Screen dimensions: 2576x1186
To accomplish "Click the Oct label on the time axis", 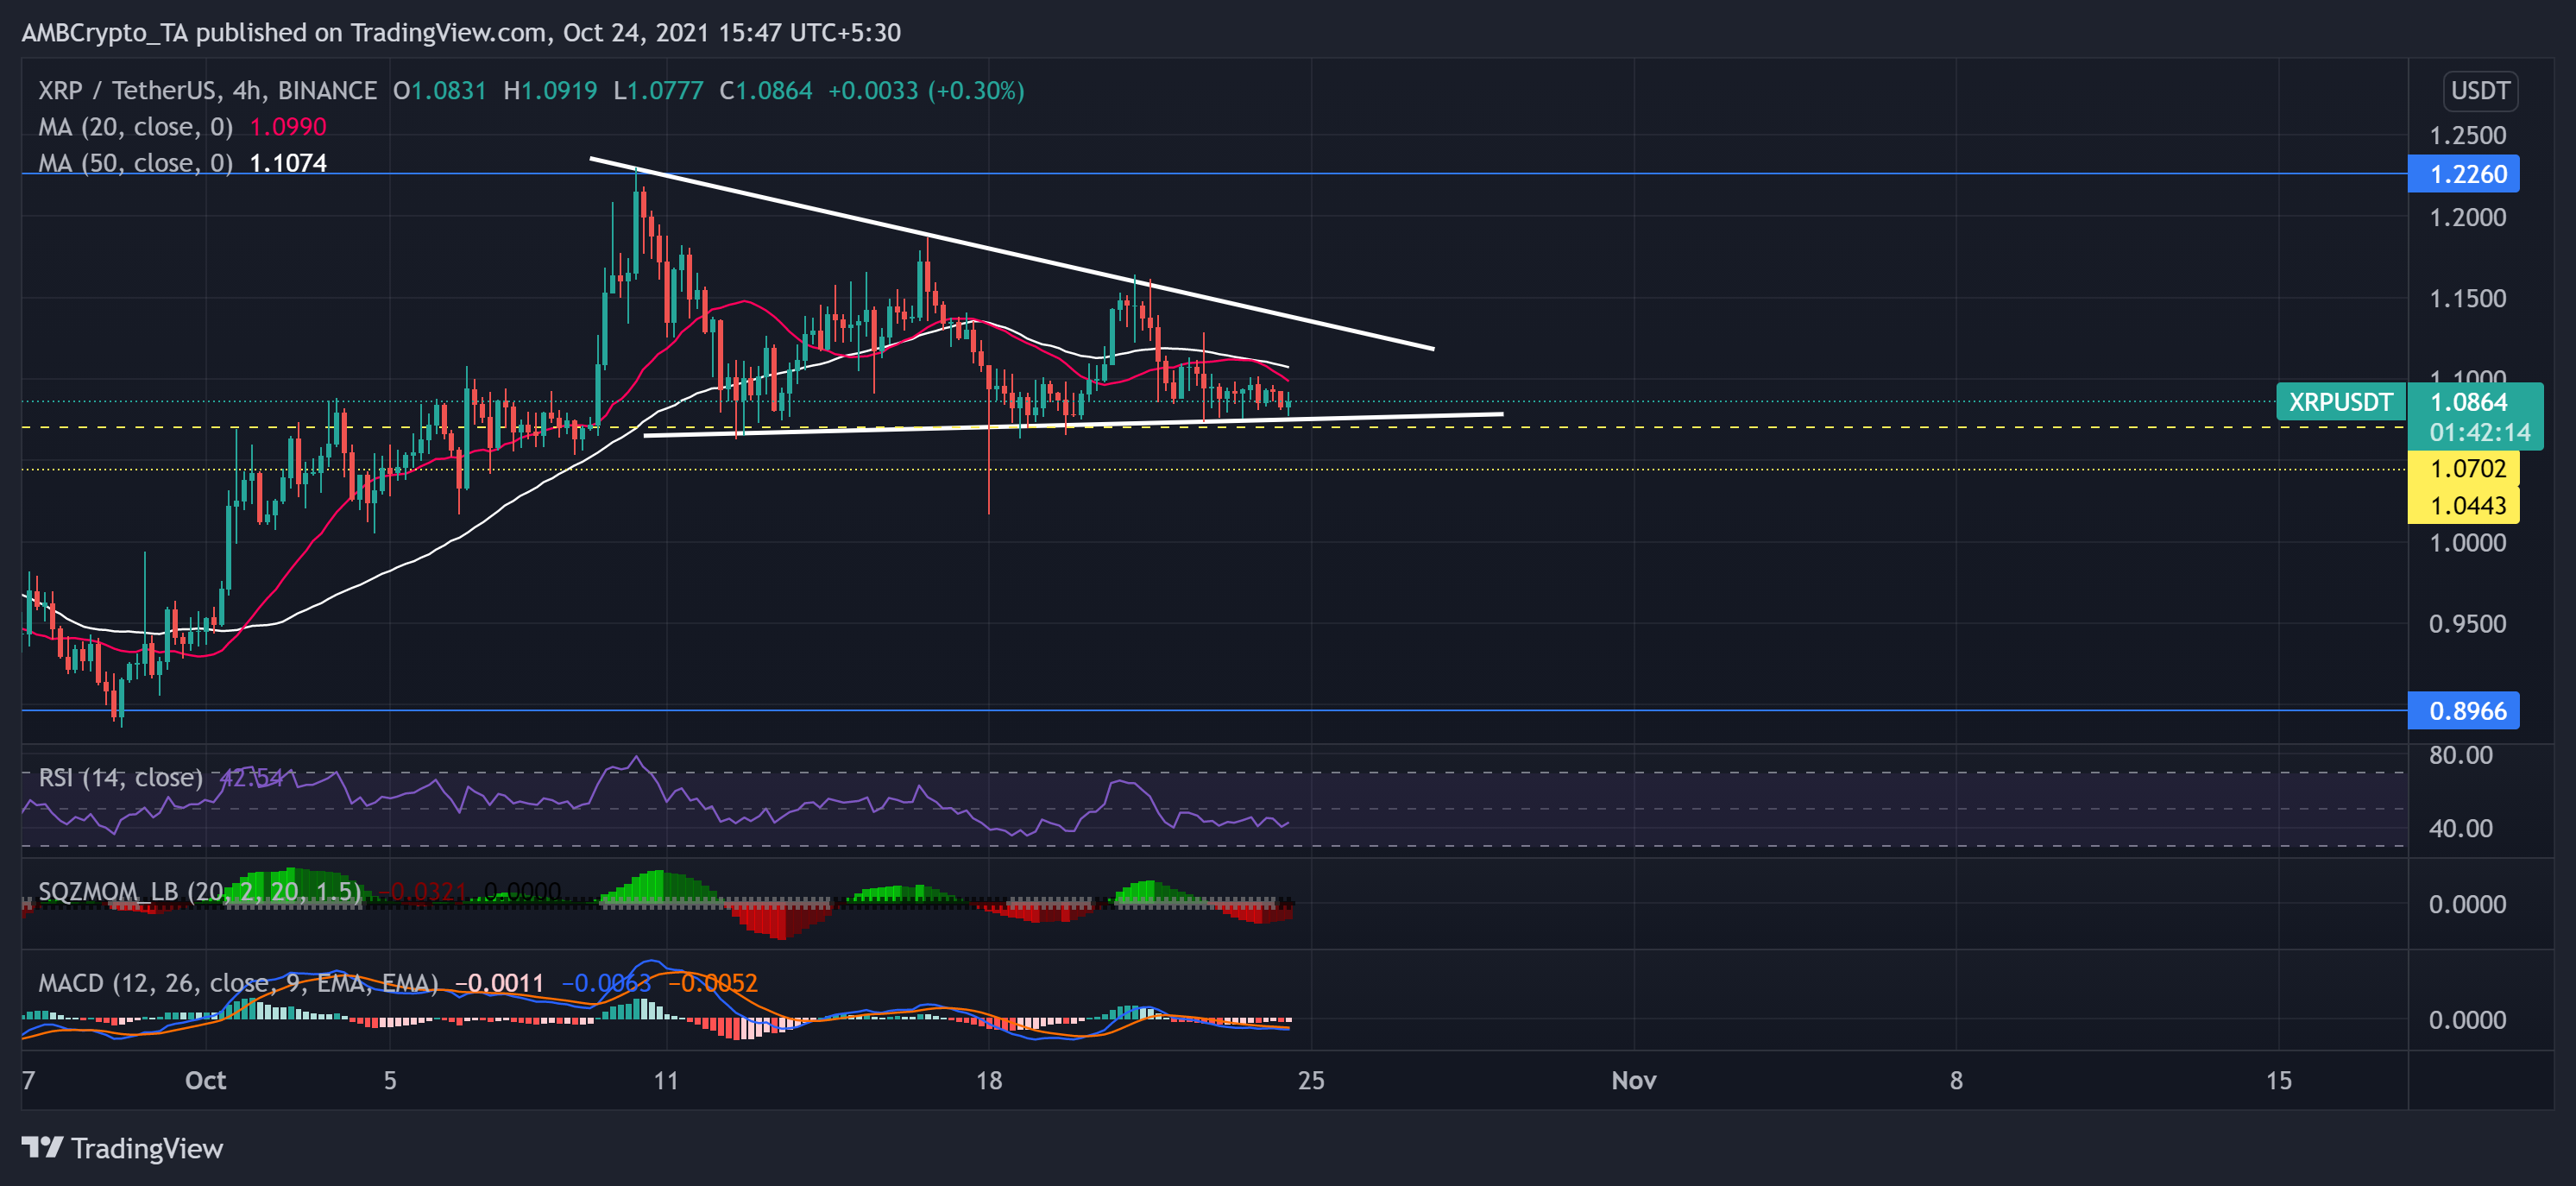I will click(x=208, y=1081).
